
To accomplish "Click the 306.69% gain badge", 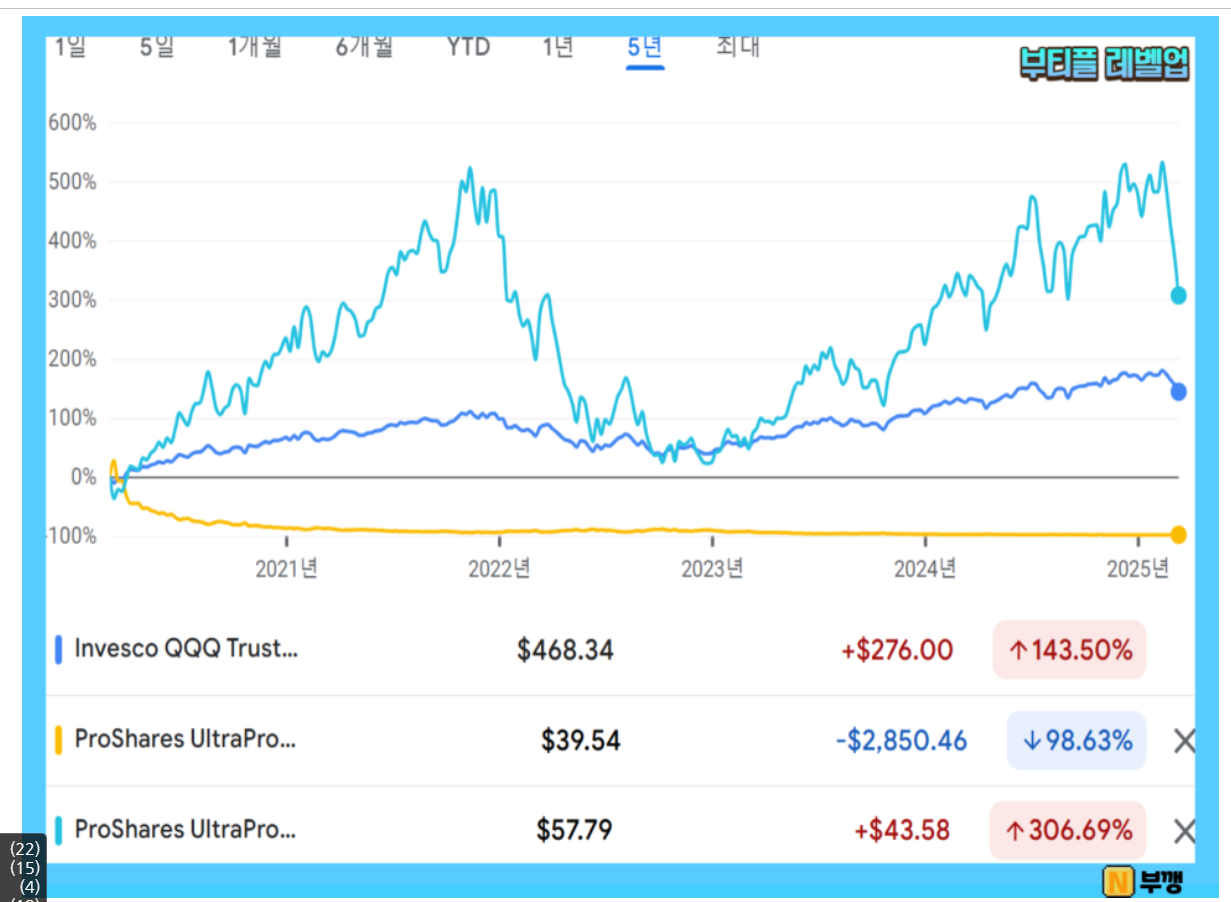I will click(1068, 831).
